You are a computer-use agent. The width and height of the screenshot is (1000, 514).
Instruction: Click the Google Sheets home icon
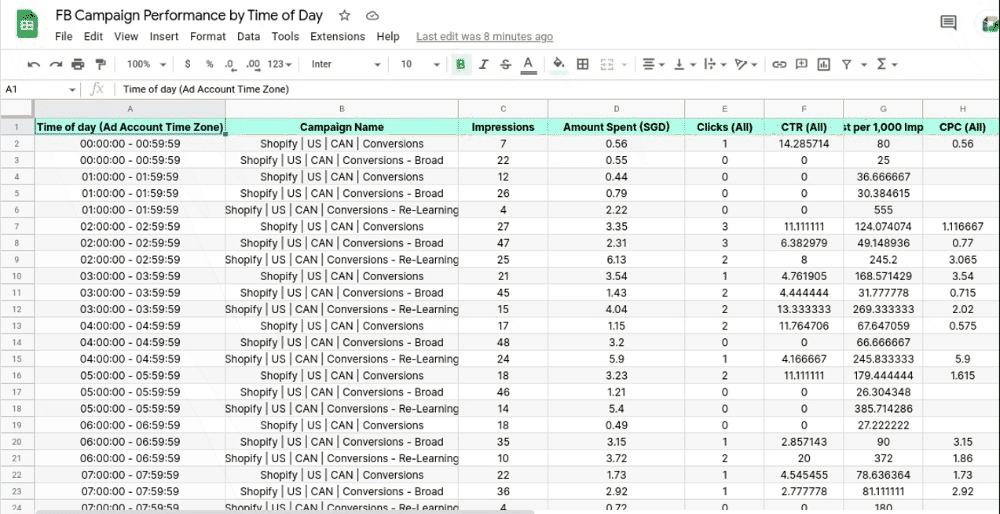click(27, 26)
